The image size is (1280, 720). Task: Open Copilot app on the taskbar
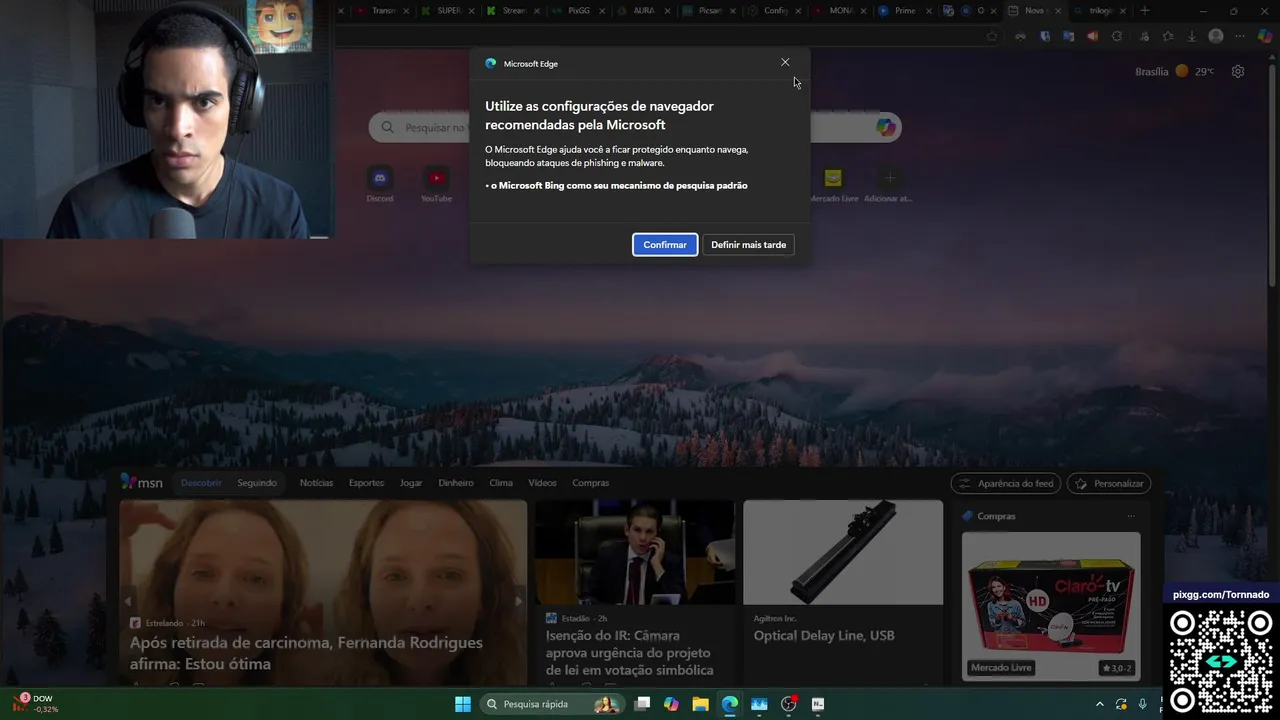pos(671,704)
